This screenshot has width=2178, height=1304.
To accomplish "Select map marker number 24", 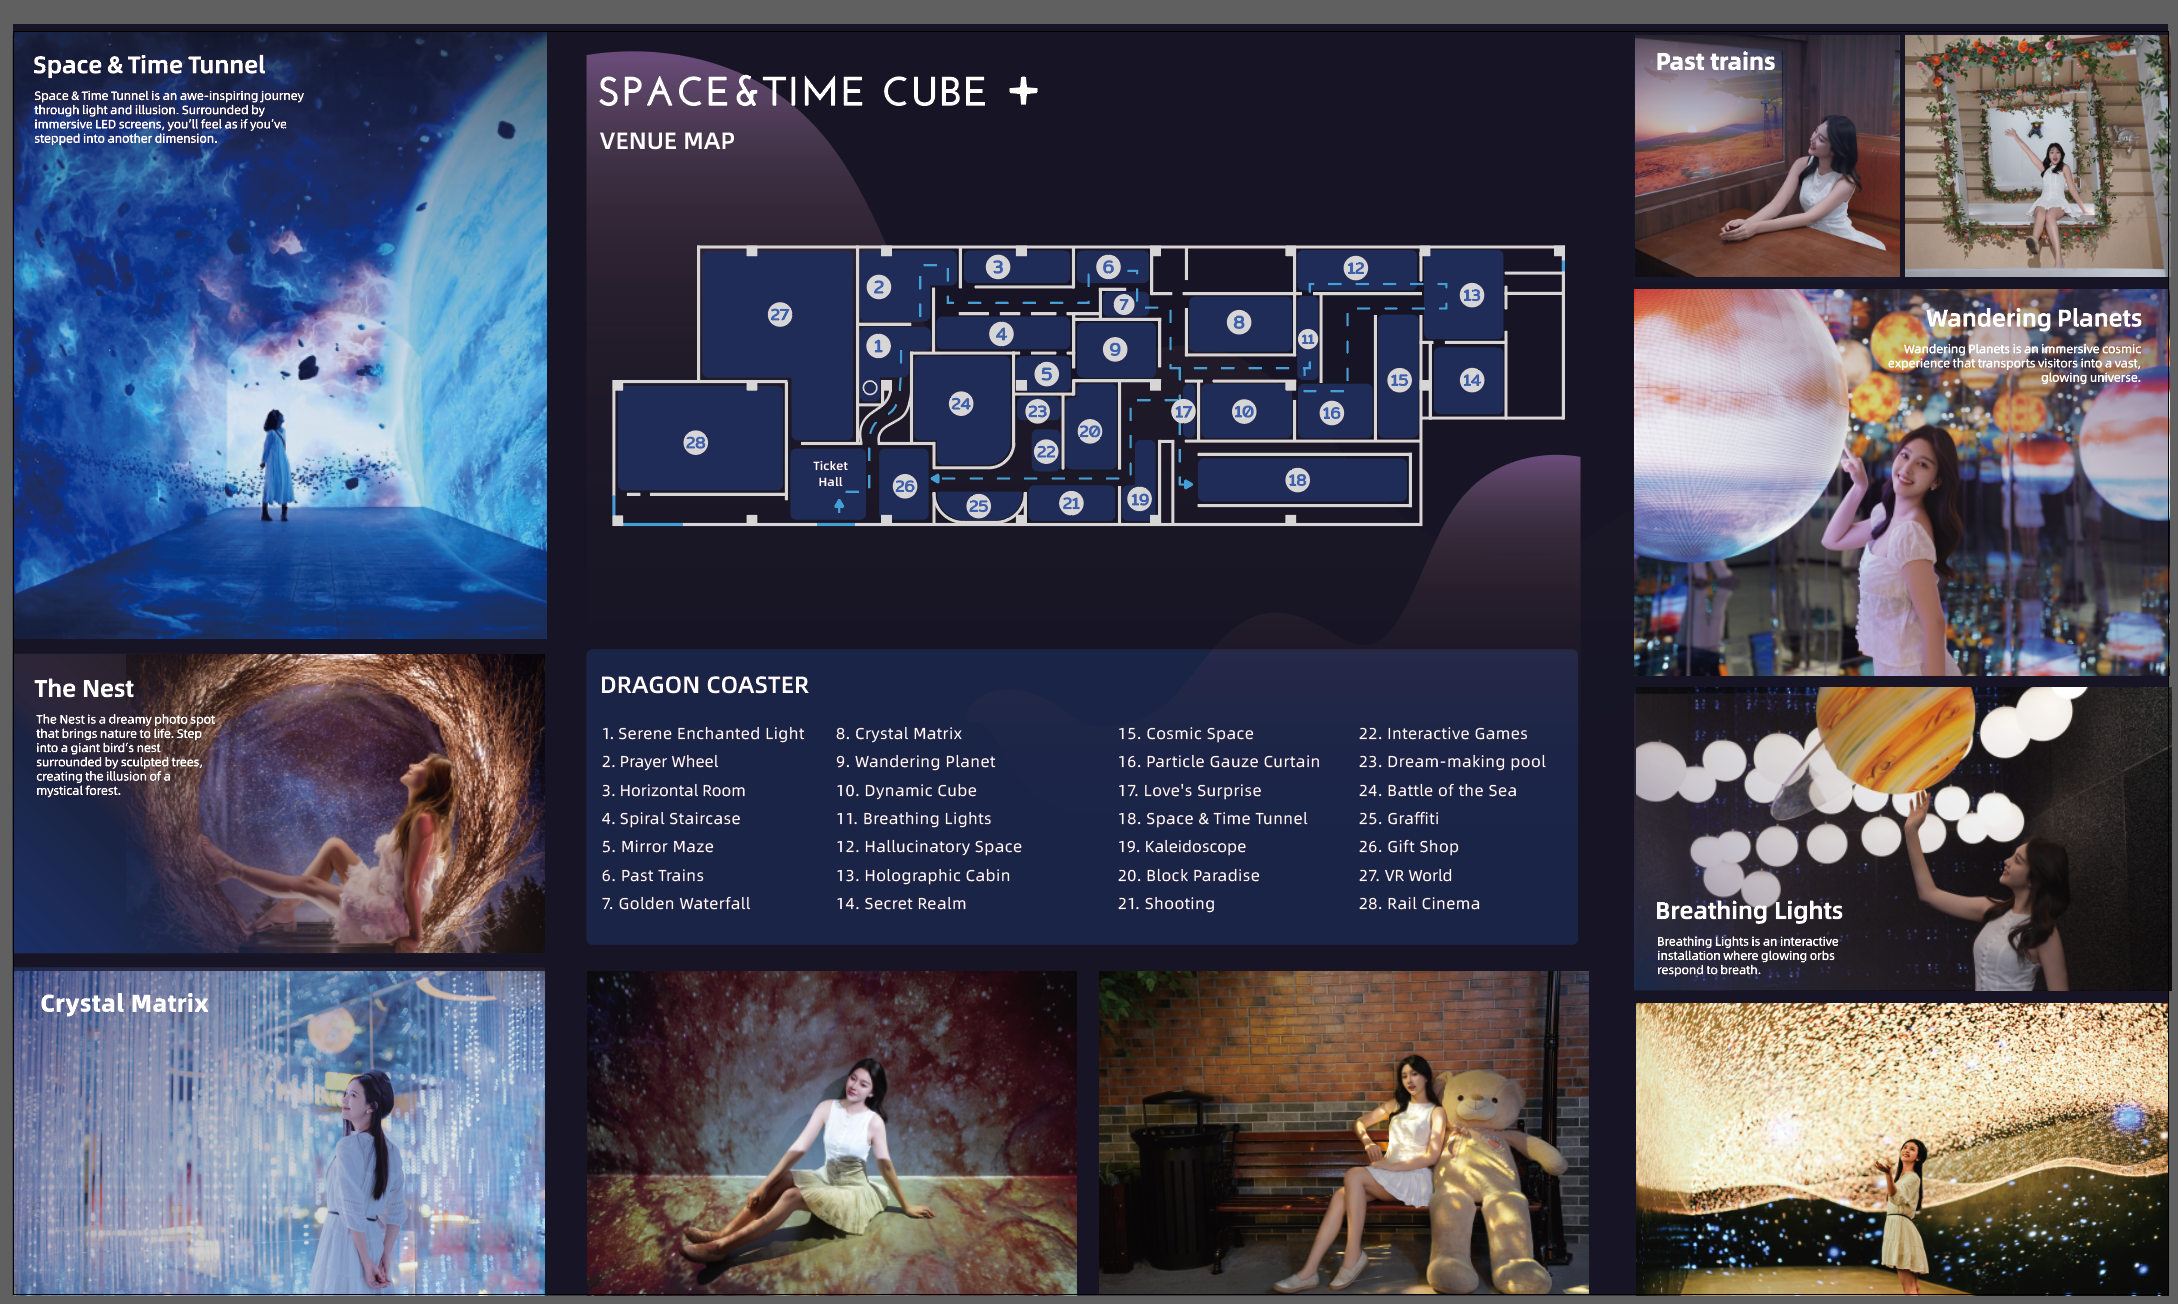I will (960, 404).
